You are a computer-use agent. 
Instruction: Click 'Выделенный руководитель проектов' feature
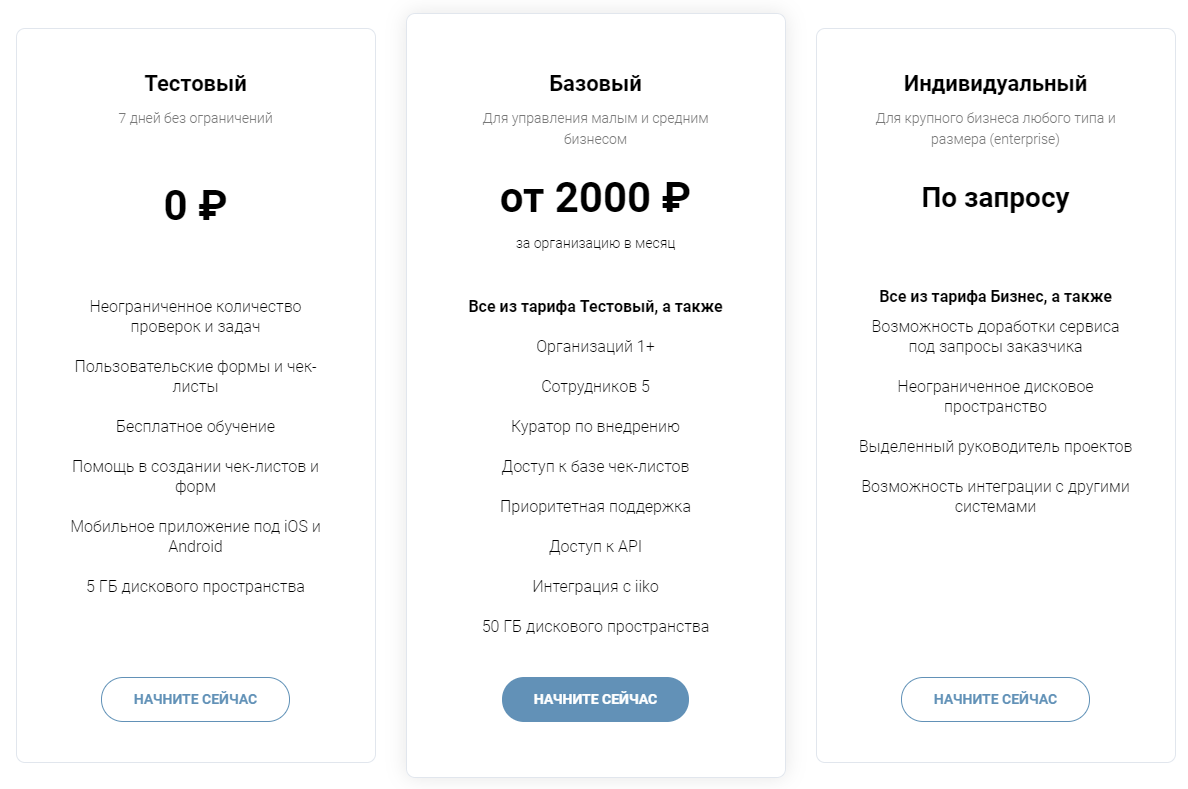tap(995, 446)
